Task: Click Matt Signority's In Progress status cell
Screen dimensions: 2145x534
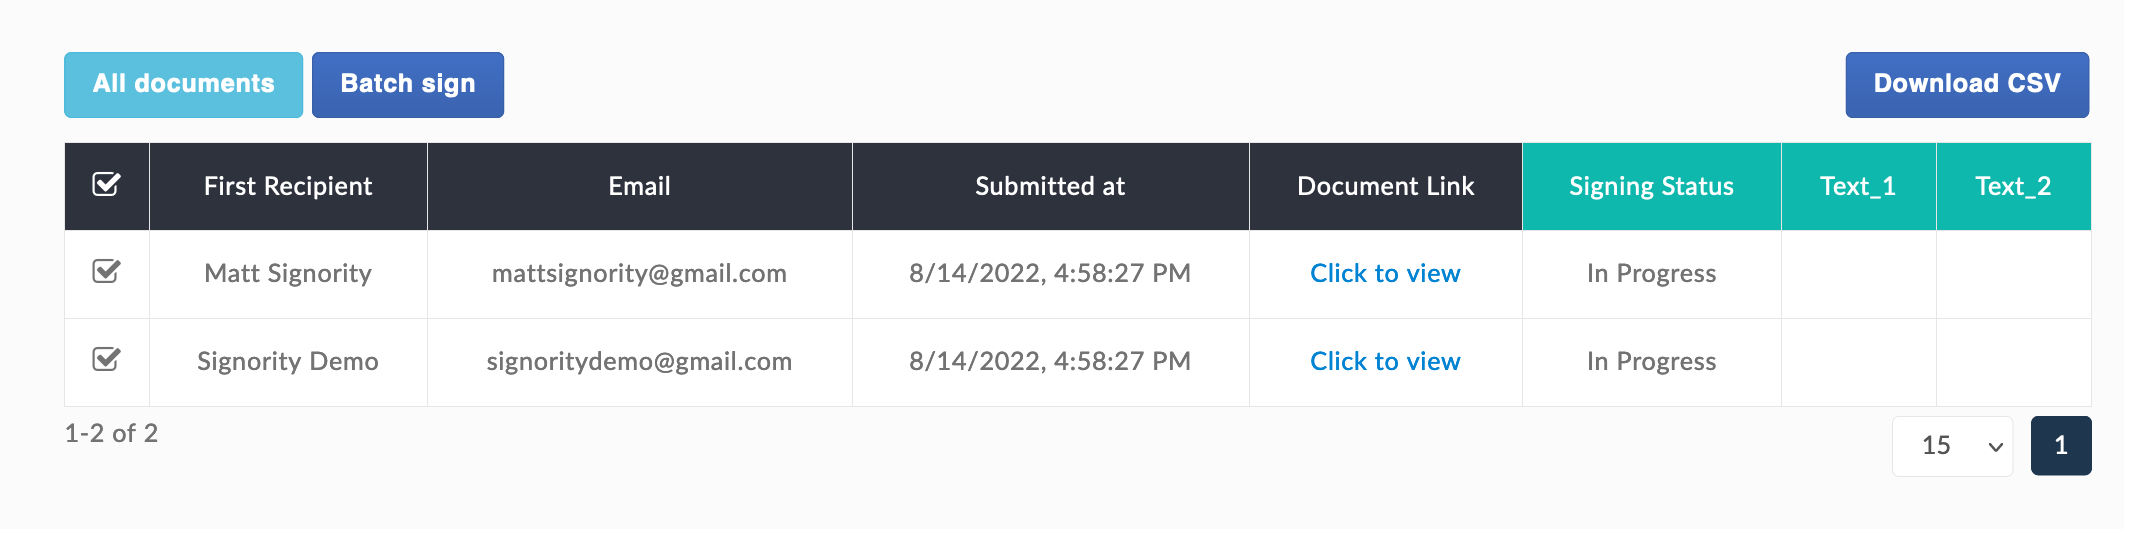Action: click(x=1651, y=274)
